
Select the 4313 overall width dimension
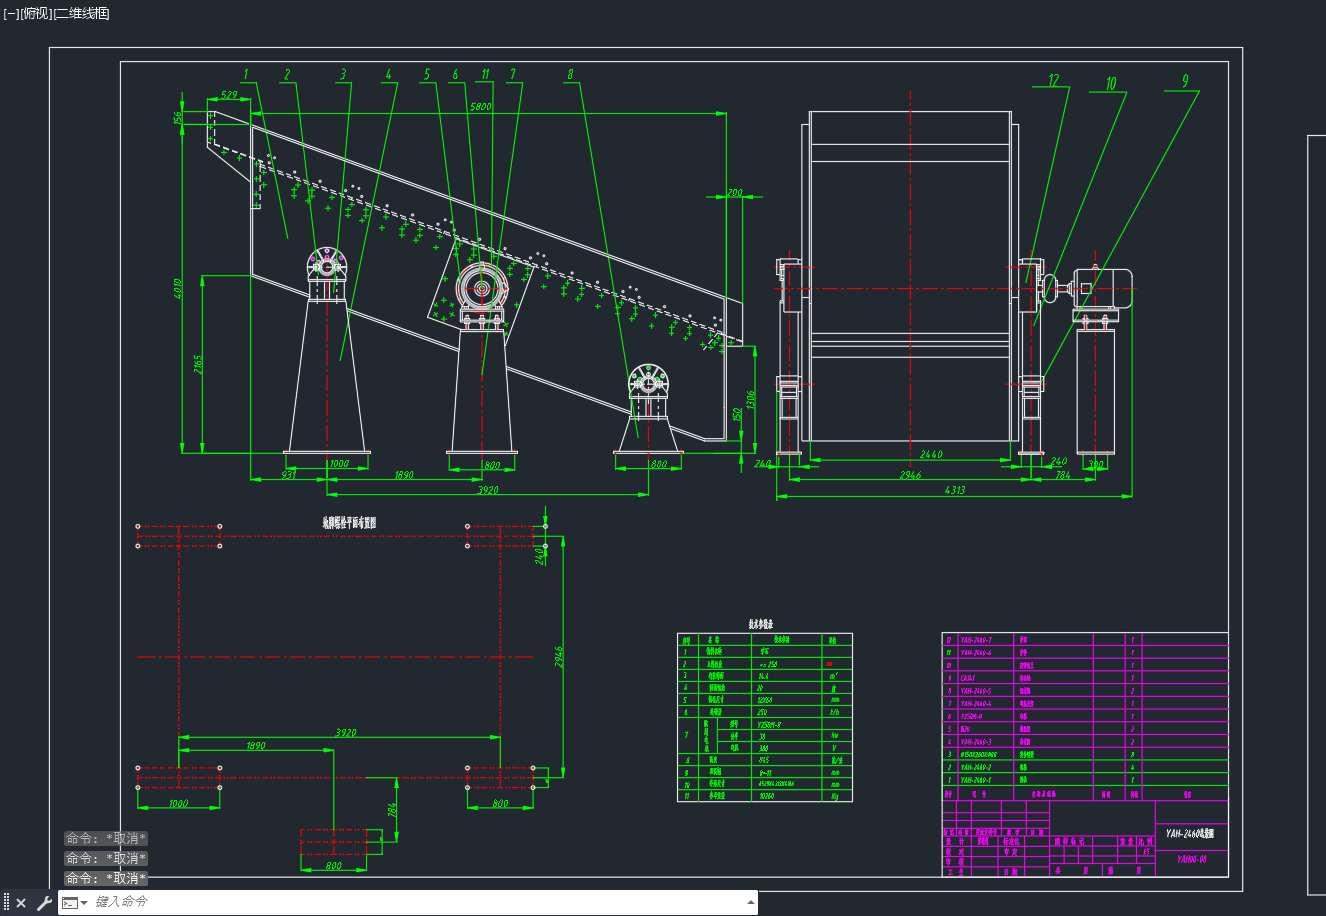[x=955, y=490]
